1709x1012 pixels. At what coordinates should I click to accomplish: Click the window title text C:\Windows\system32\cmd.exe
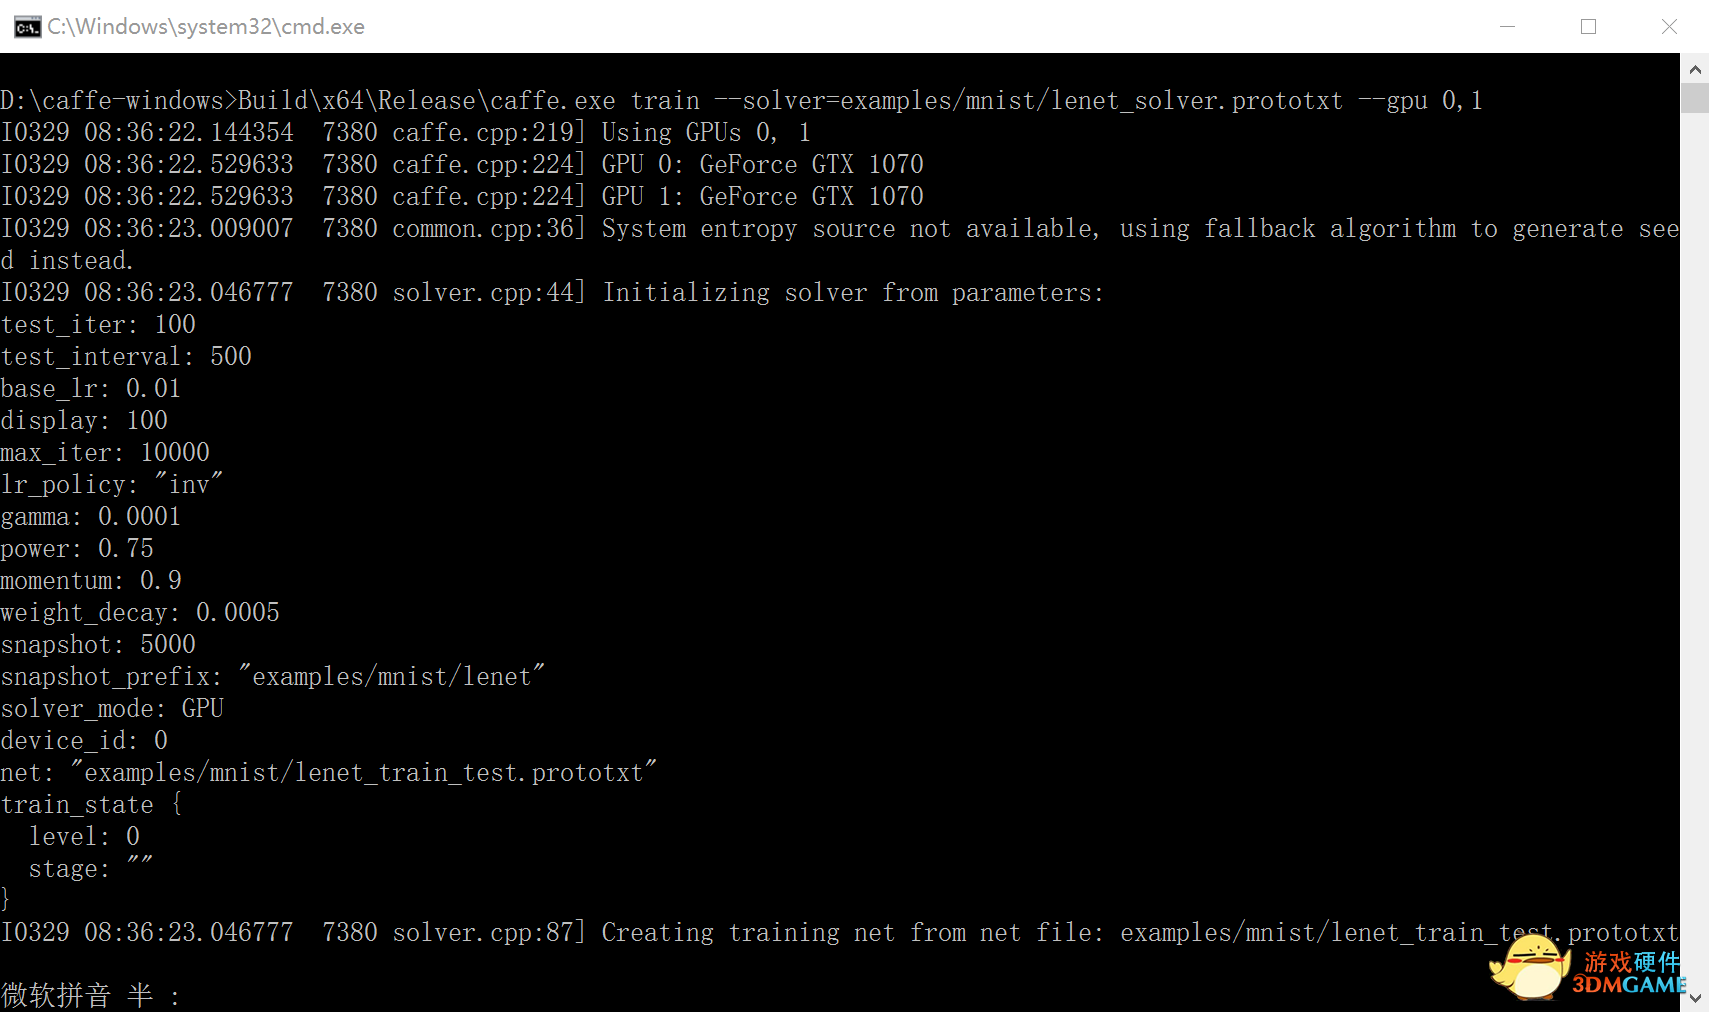click(x=206, y=27)
